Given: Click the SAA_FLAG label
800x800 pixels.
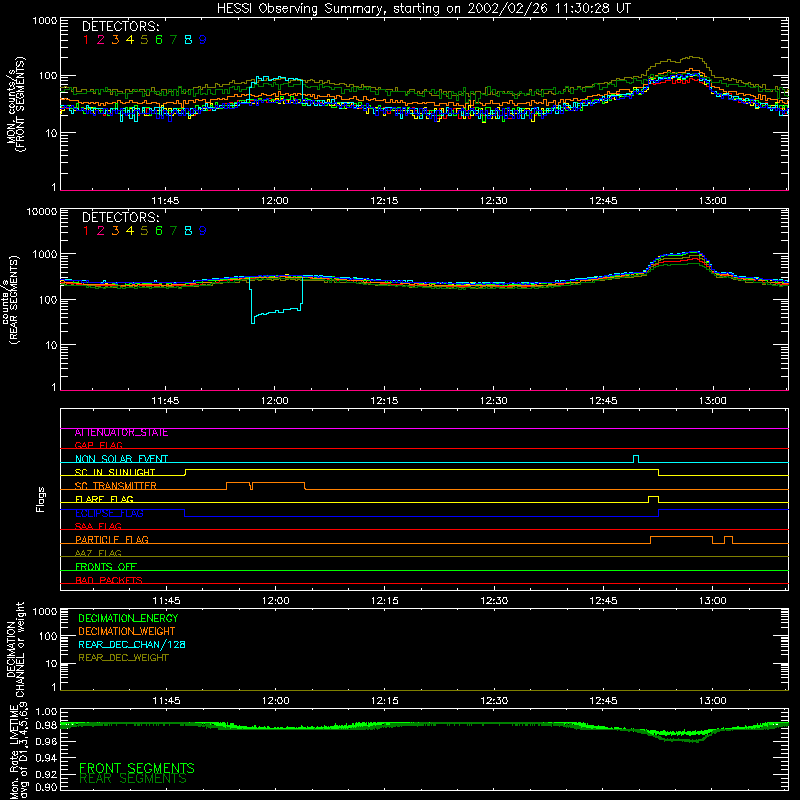Looking at the screenshot, I should (x=98, y=526).
